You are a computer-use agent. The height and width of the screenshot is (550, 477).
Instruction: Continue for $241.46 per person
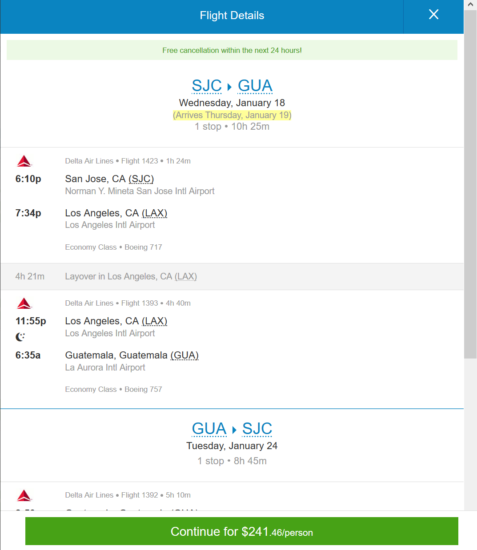click(242, 531)
